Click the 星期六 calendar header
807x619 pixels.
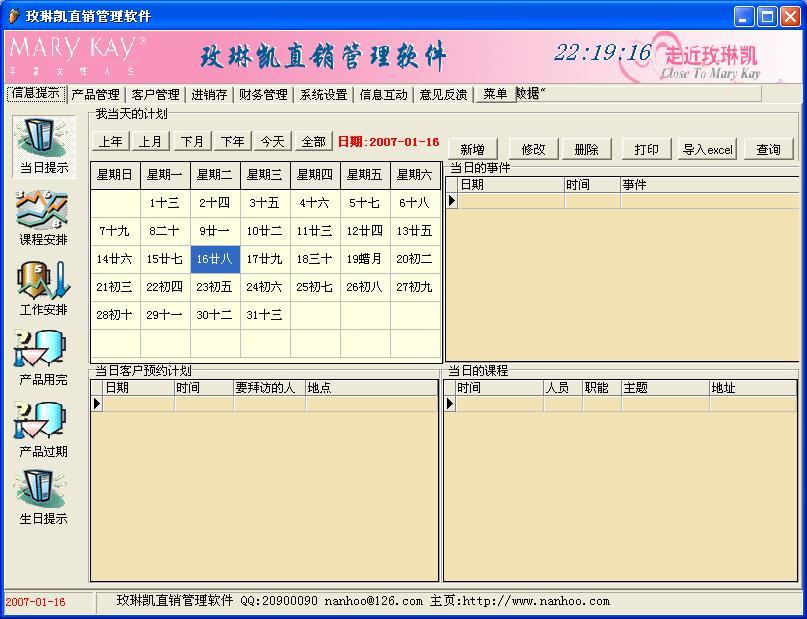pyautogui.click(x=415, y=175)
